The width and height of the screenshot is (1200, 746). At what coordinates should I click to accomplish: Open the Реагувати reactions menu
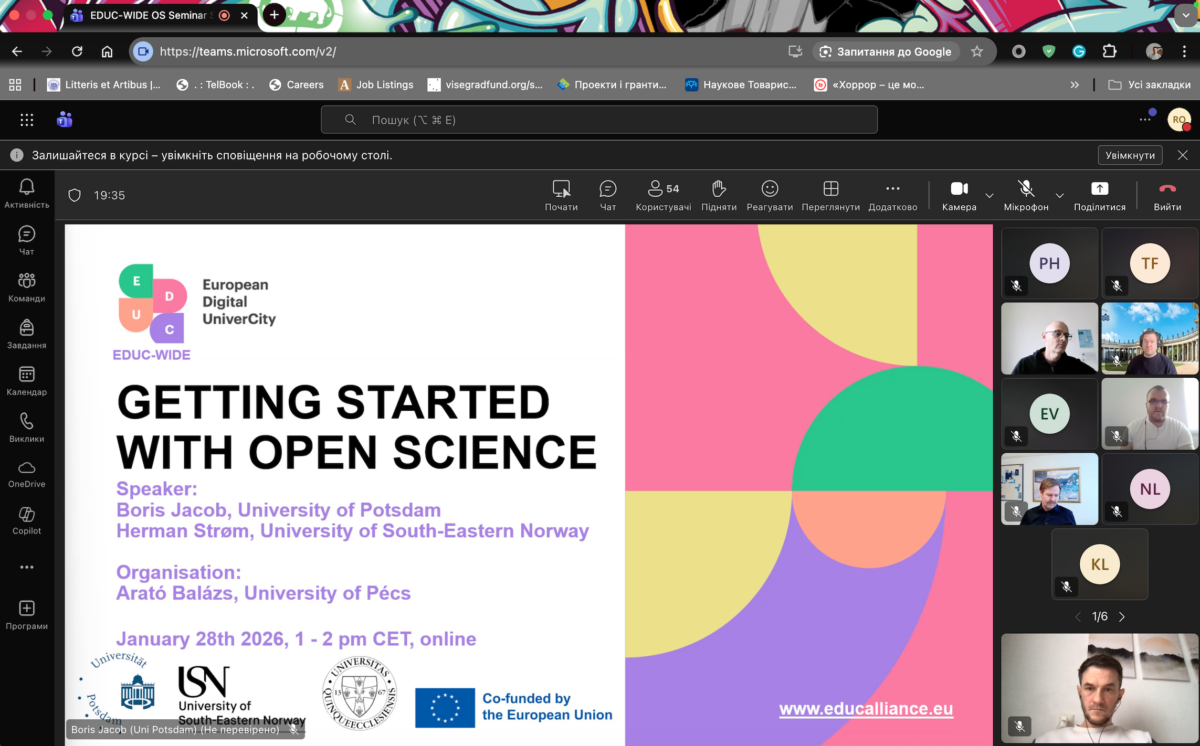tap(769, 194)
